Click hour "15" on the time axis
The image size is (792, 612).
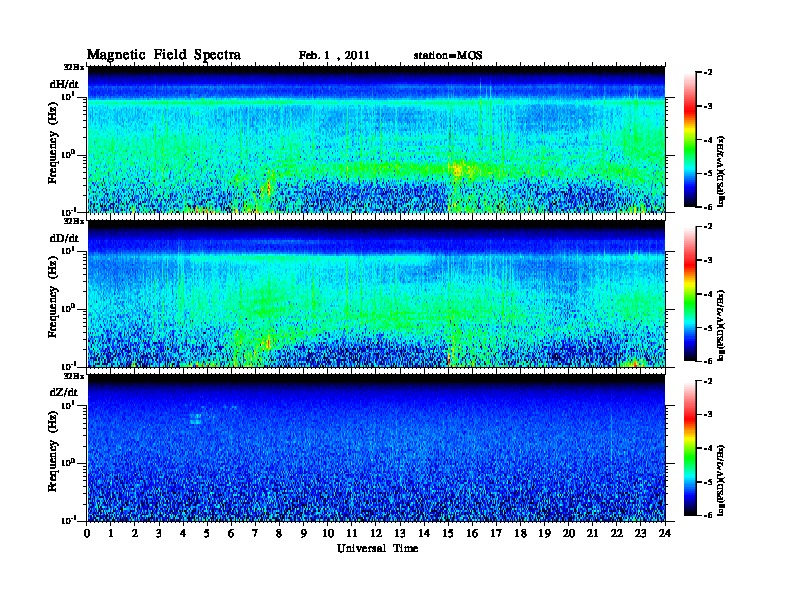coord(448,533)
